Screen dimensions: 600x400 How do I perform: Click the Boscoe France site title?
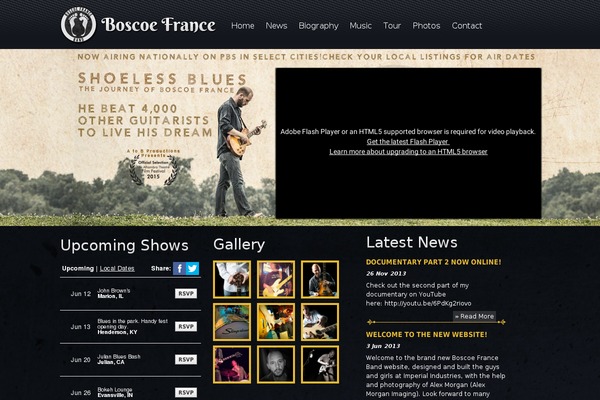[x=158, y=25]
